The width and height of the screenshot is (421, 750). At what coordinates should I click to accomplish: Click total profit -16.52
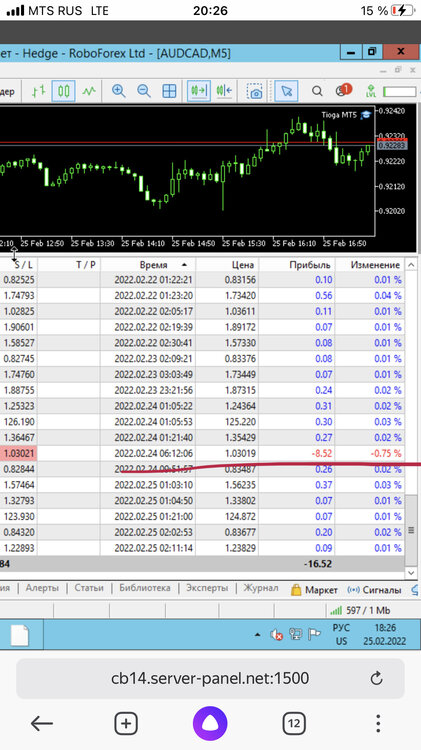pos(318,564)
